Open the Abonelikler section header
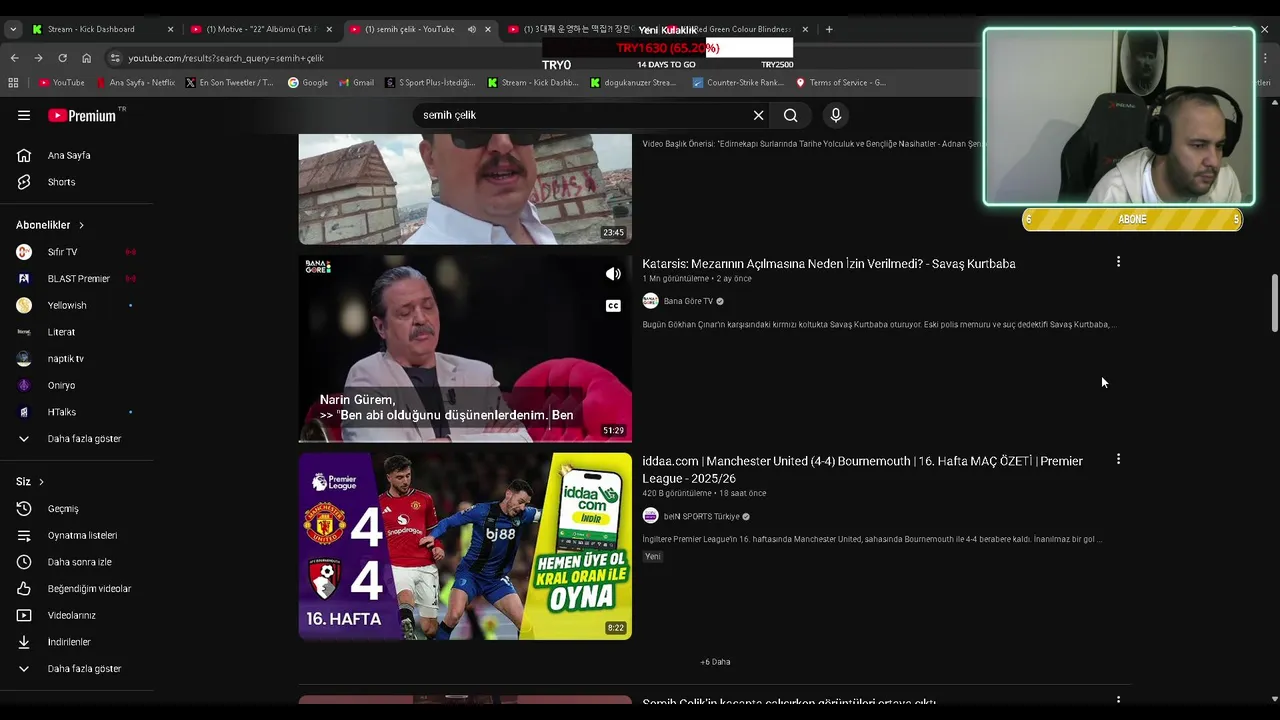1280x720 pixels. tap(50, 225)
